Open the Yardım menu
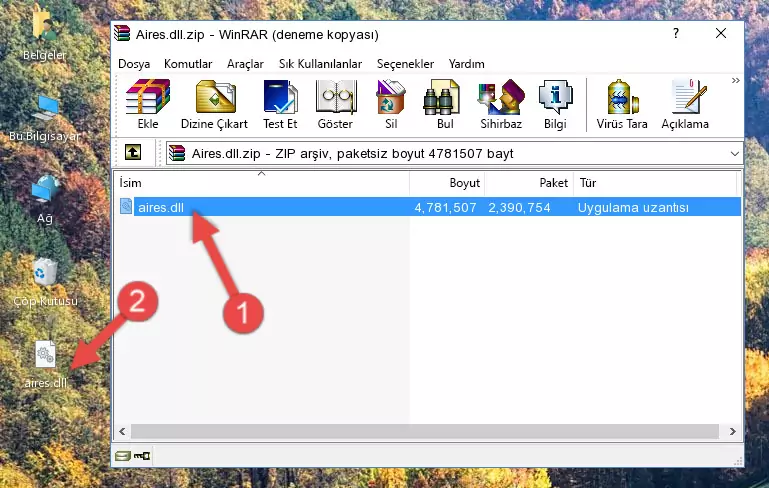The image size is (769, 488). coord(466,64)
